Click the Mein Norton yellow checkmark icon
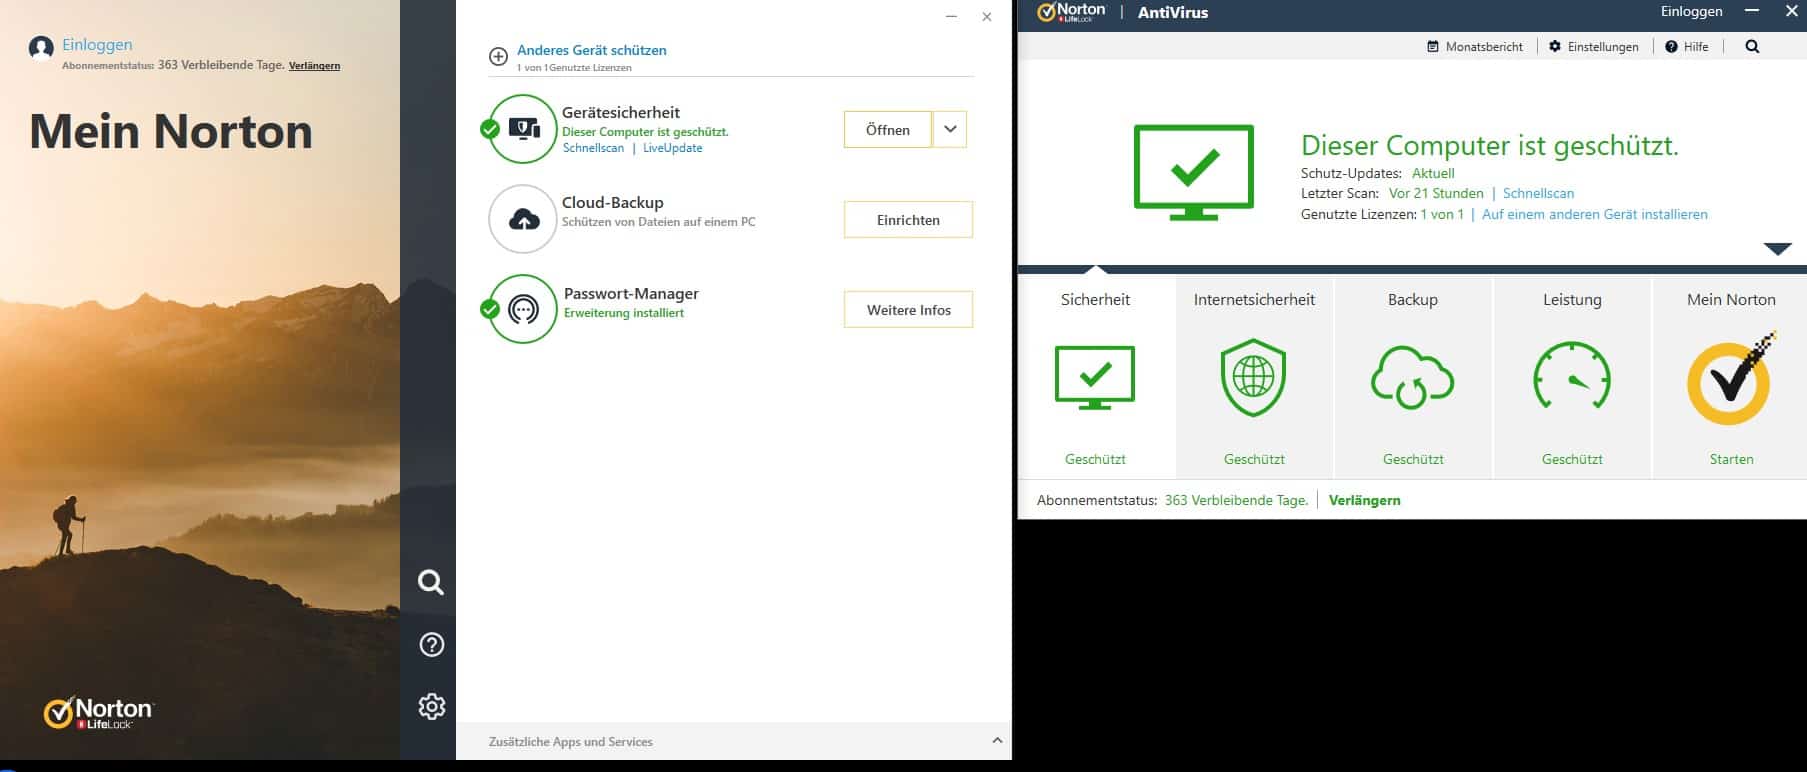 pos(1732,378)
